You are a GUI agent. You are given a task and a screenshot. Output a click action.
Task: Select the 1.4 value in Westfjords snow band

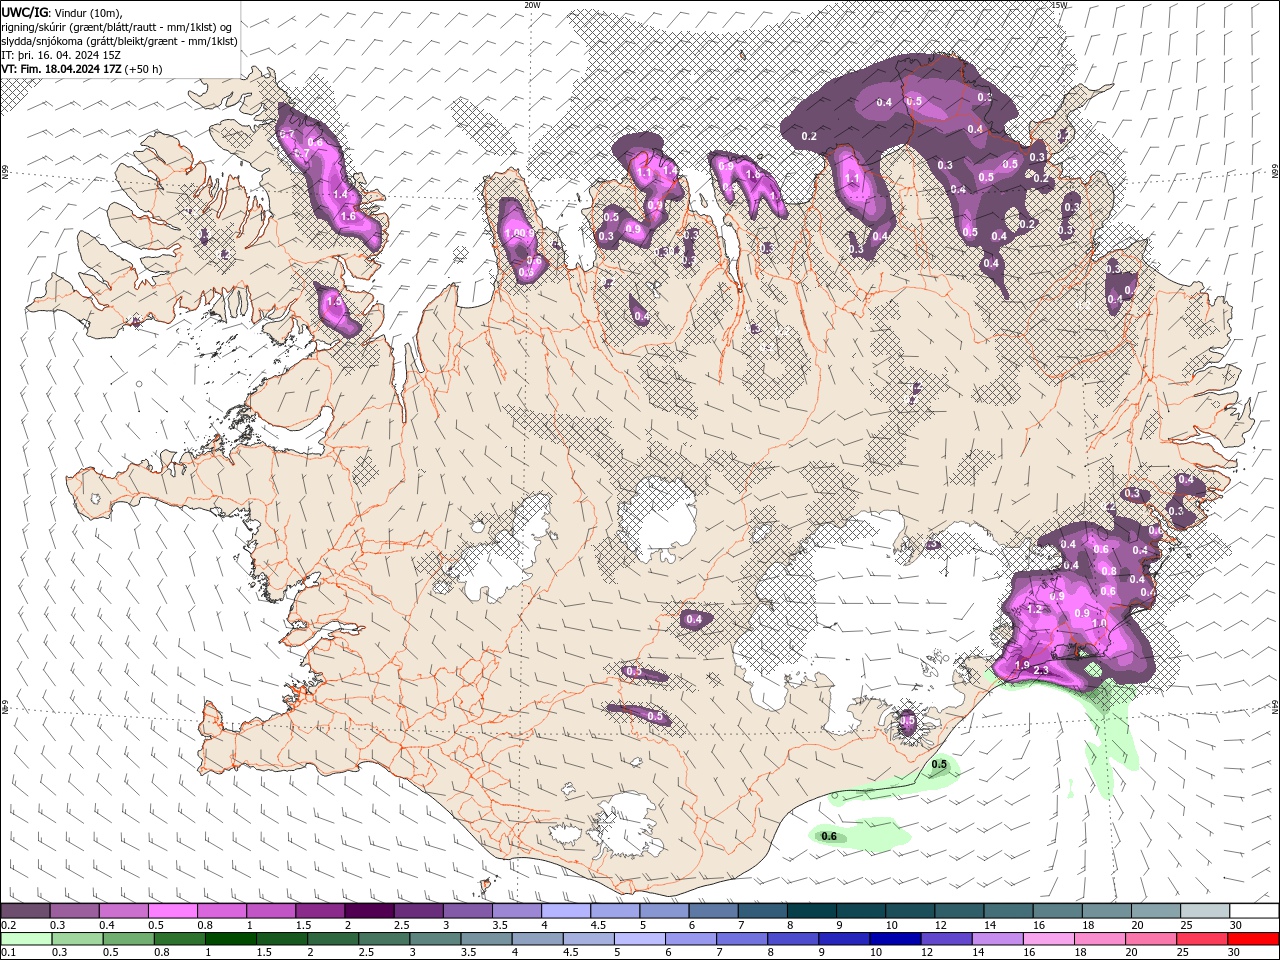point(340,194)
